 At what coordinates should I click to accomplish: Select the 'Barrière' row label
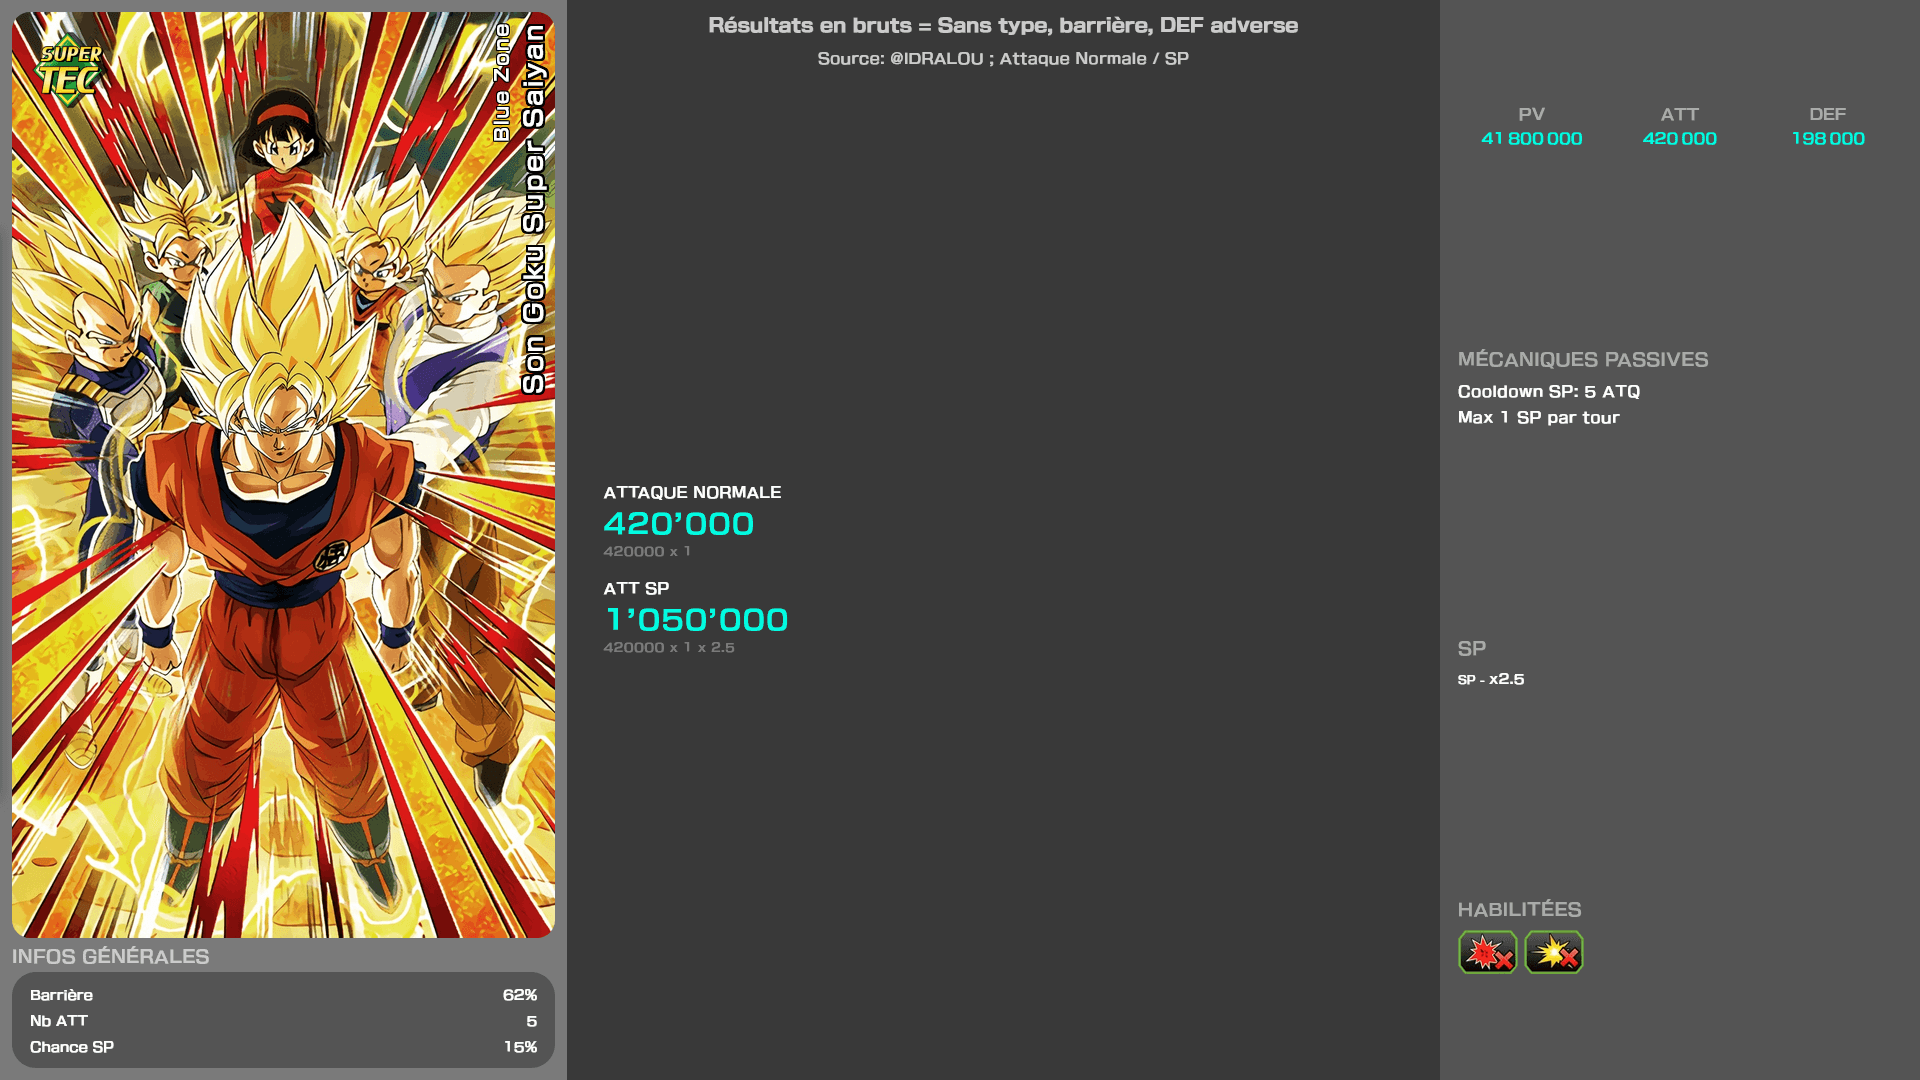point(61,995)
